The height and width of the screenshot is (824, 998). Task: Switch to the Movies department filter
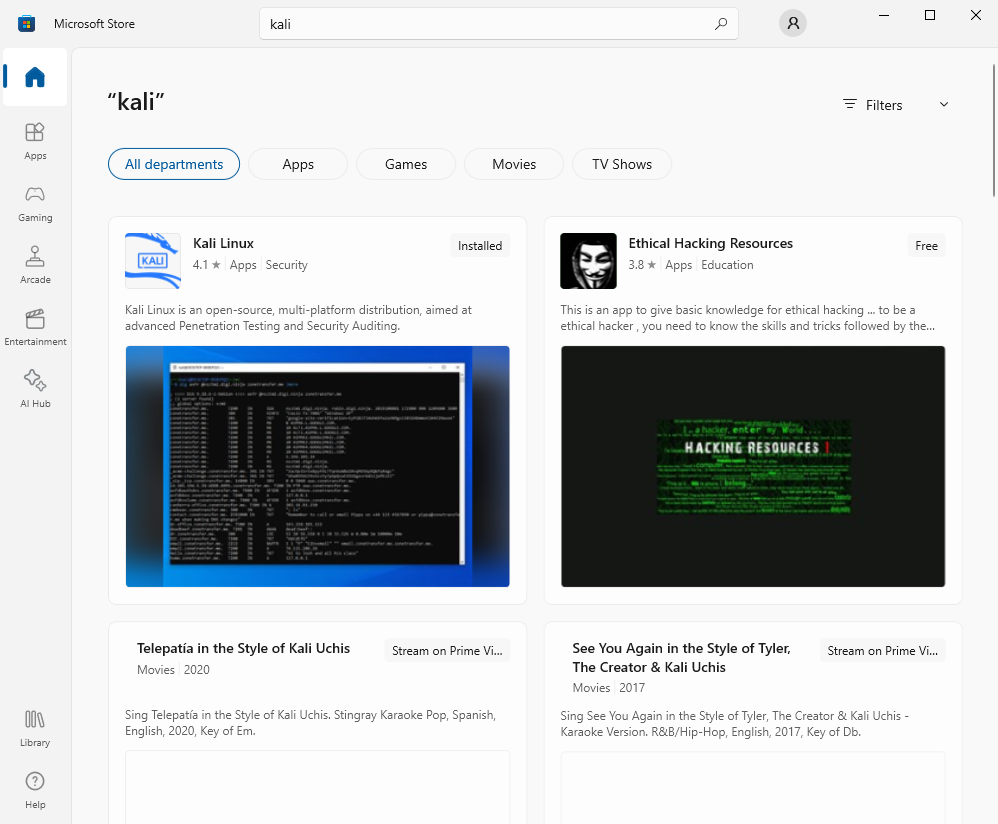tap(513, 163)
